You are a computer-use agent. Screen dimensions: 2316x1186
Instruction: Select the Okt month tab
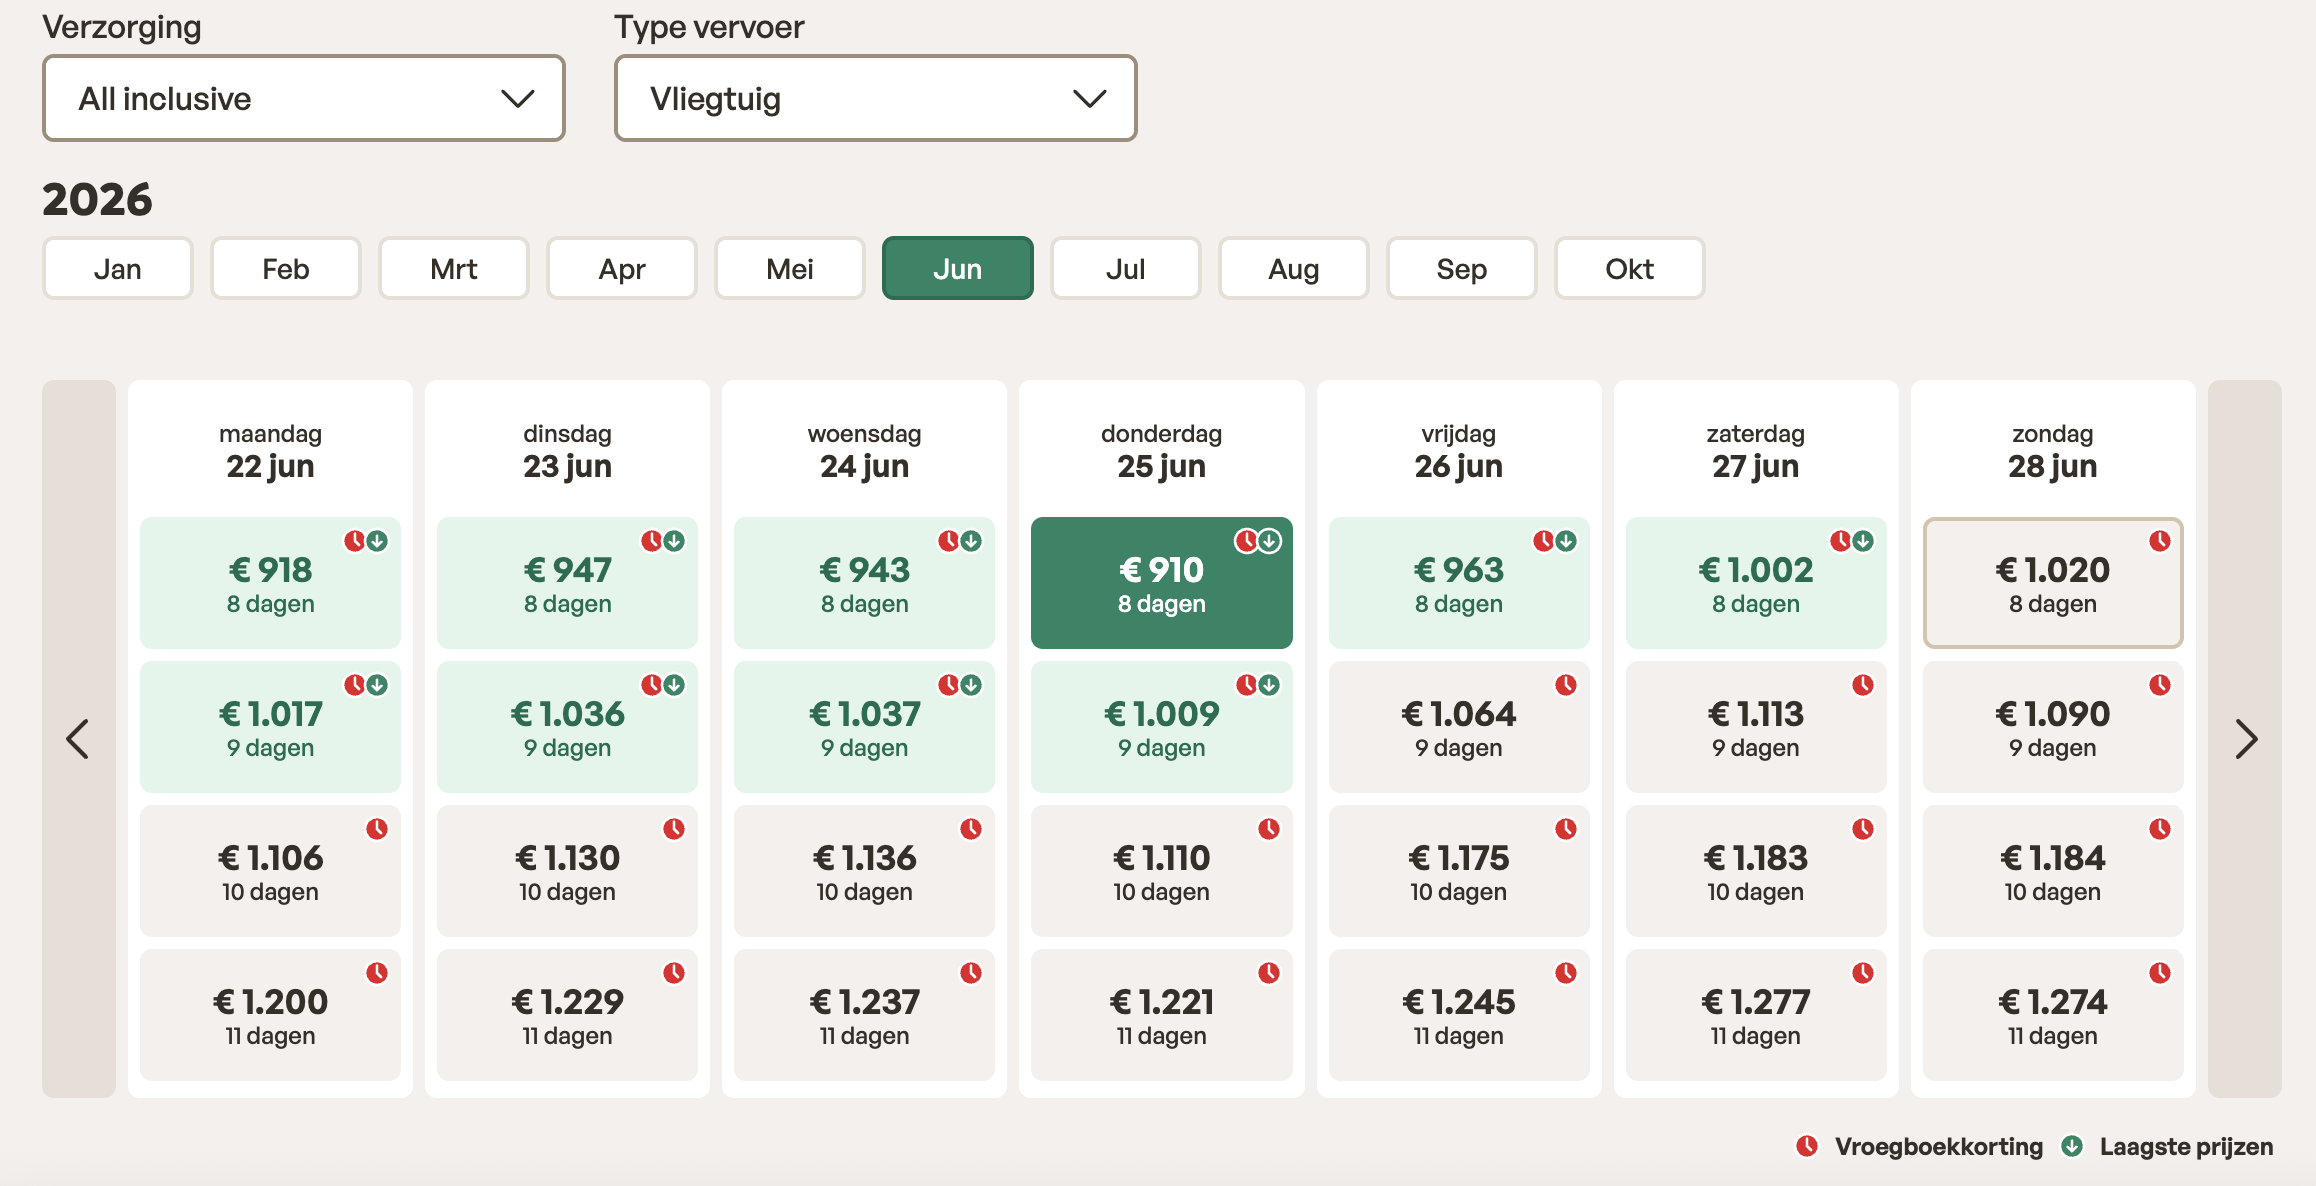point(1629,269)
